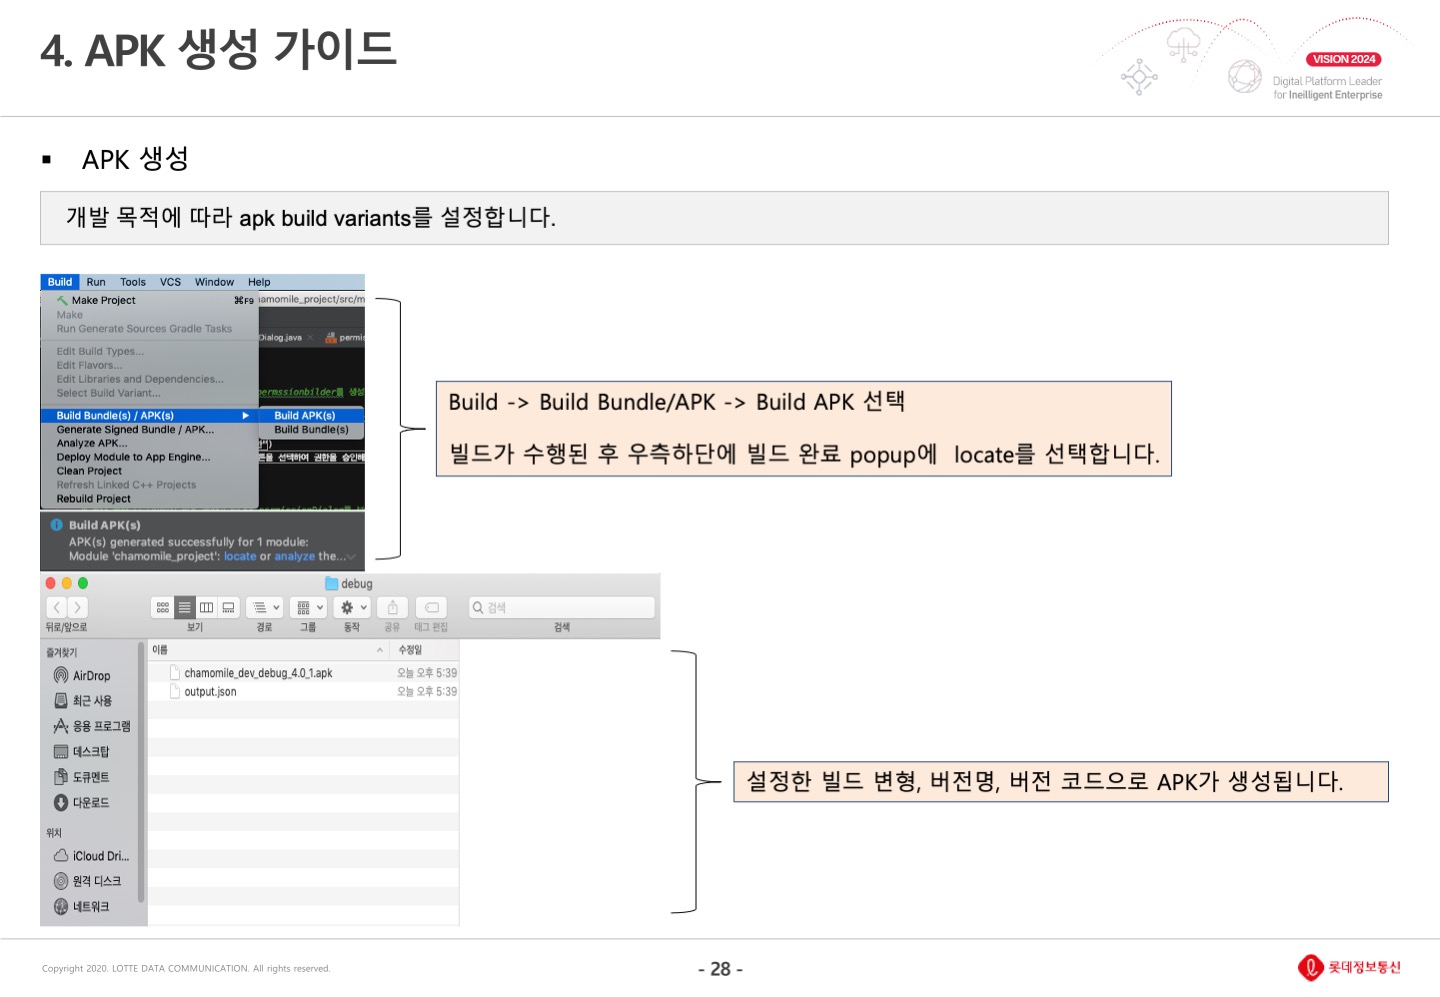Click the red close button of Finder window
This screenshot has width=1440, height=997.
[50, 583]
